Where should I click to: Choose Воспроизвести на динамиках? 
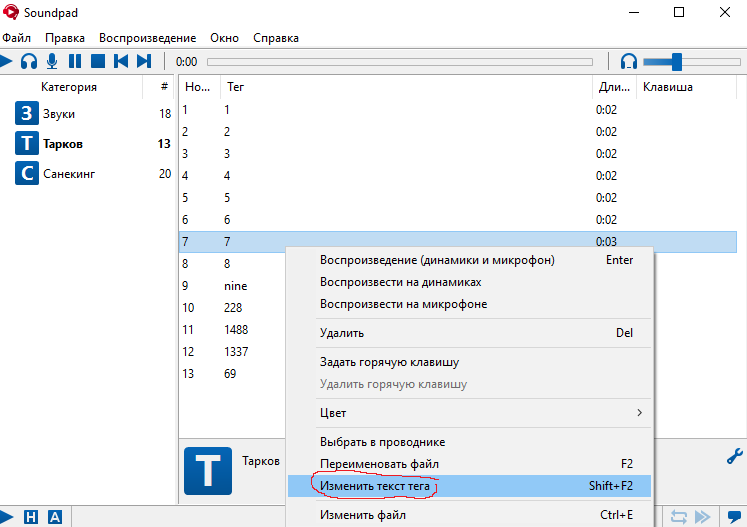pos(469,282)
